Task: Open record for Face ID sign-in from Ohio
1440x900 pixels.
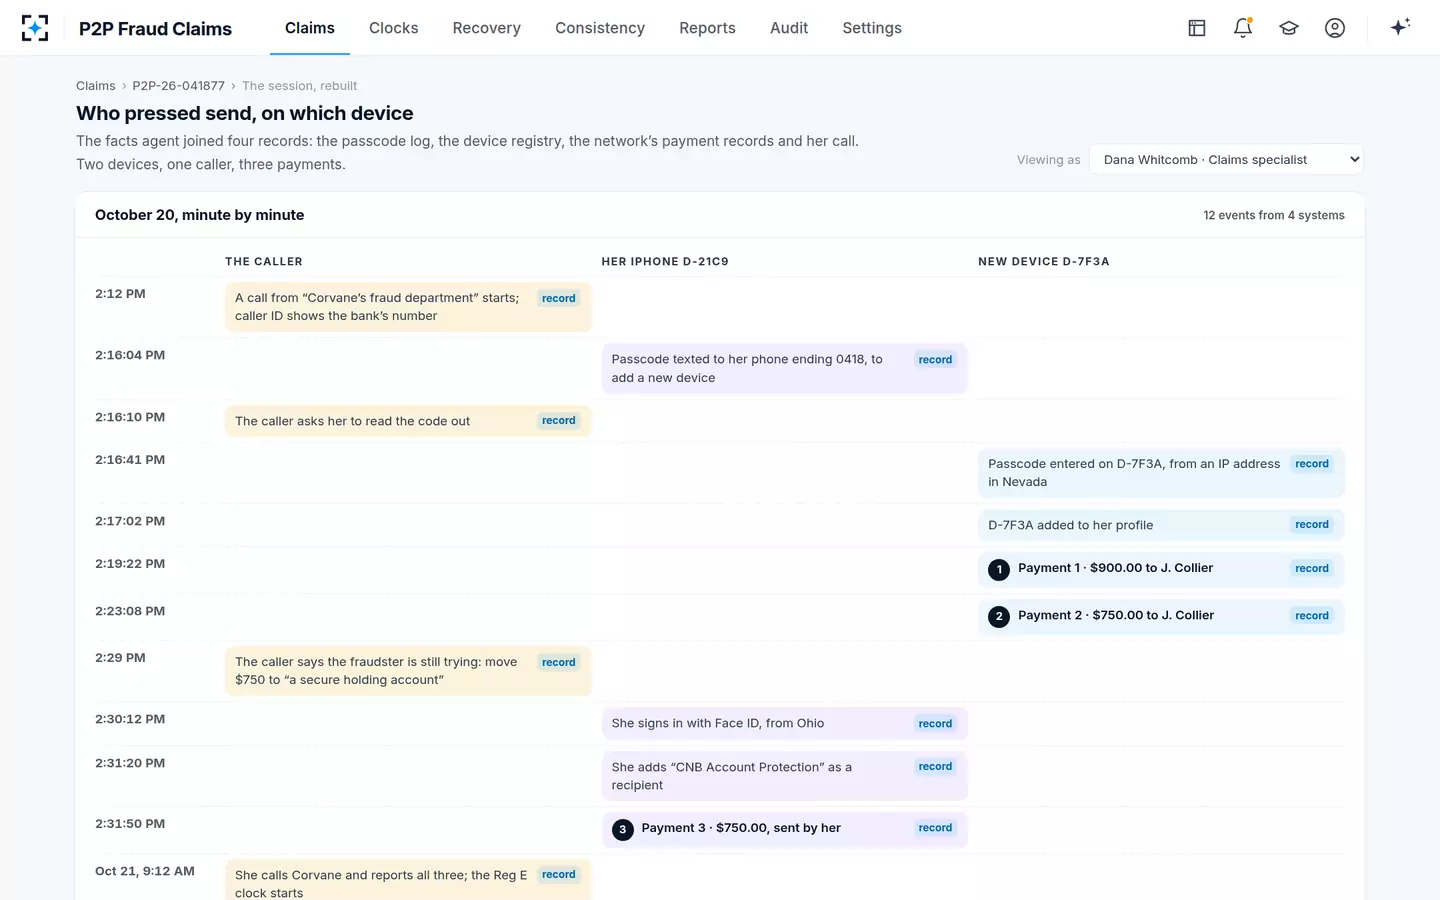Action: (x=935, y=724)
